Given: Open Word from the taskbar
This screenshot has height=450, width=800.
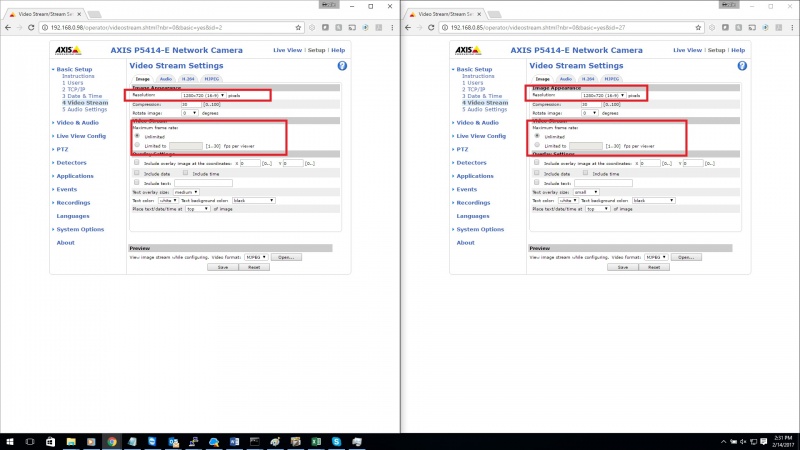Looking at the screenshot, I should [234, 441].
